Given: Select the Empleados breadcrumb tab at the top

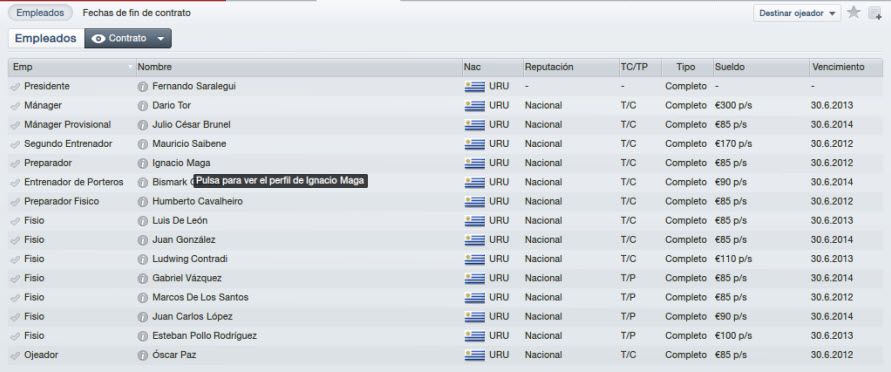Looking at the screenshot, I should point(40,12).
